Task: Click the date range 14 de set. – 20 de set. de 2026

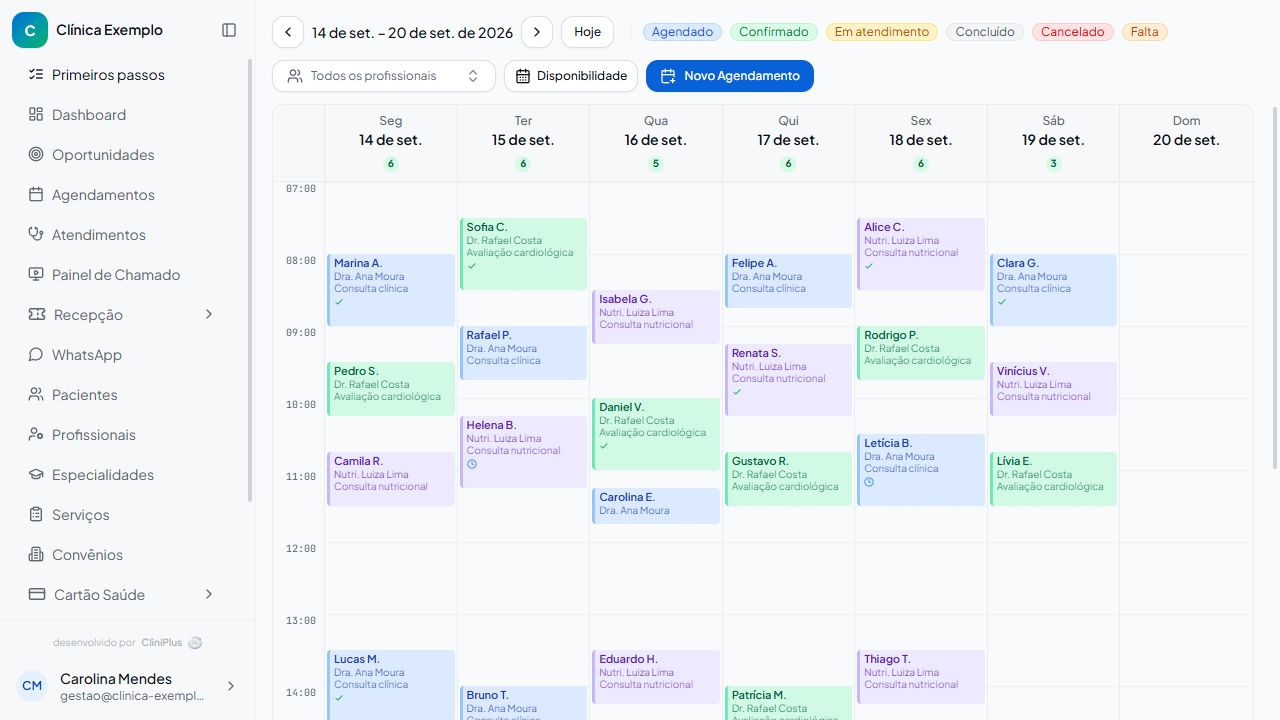Action: (412, 32)
